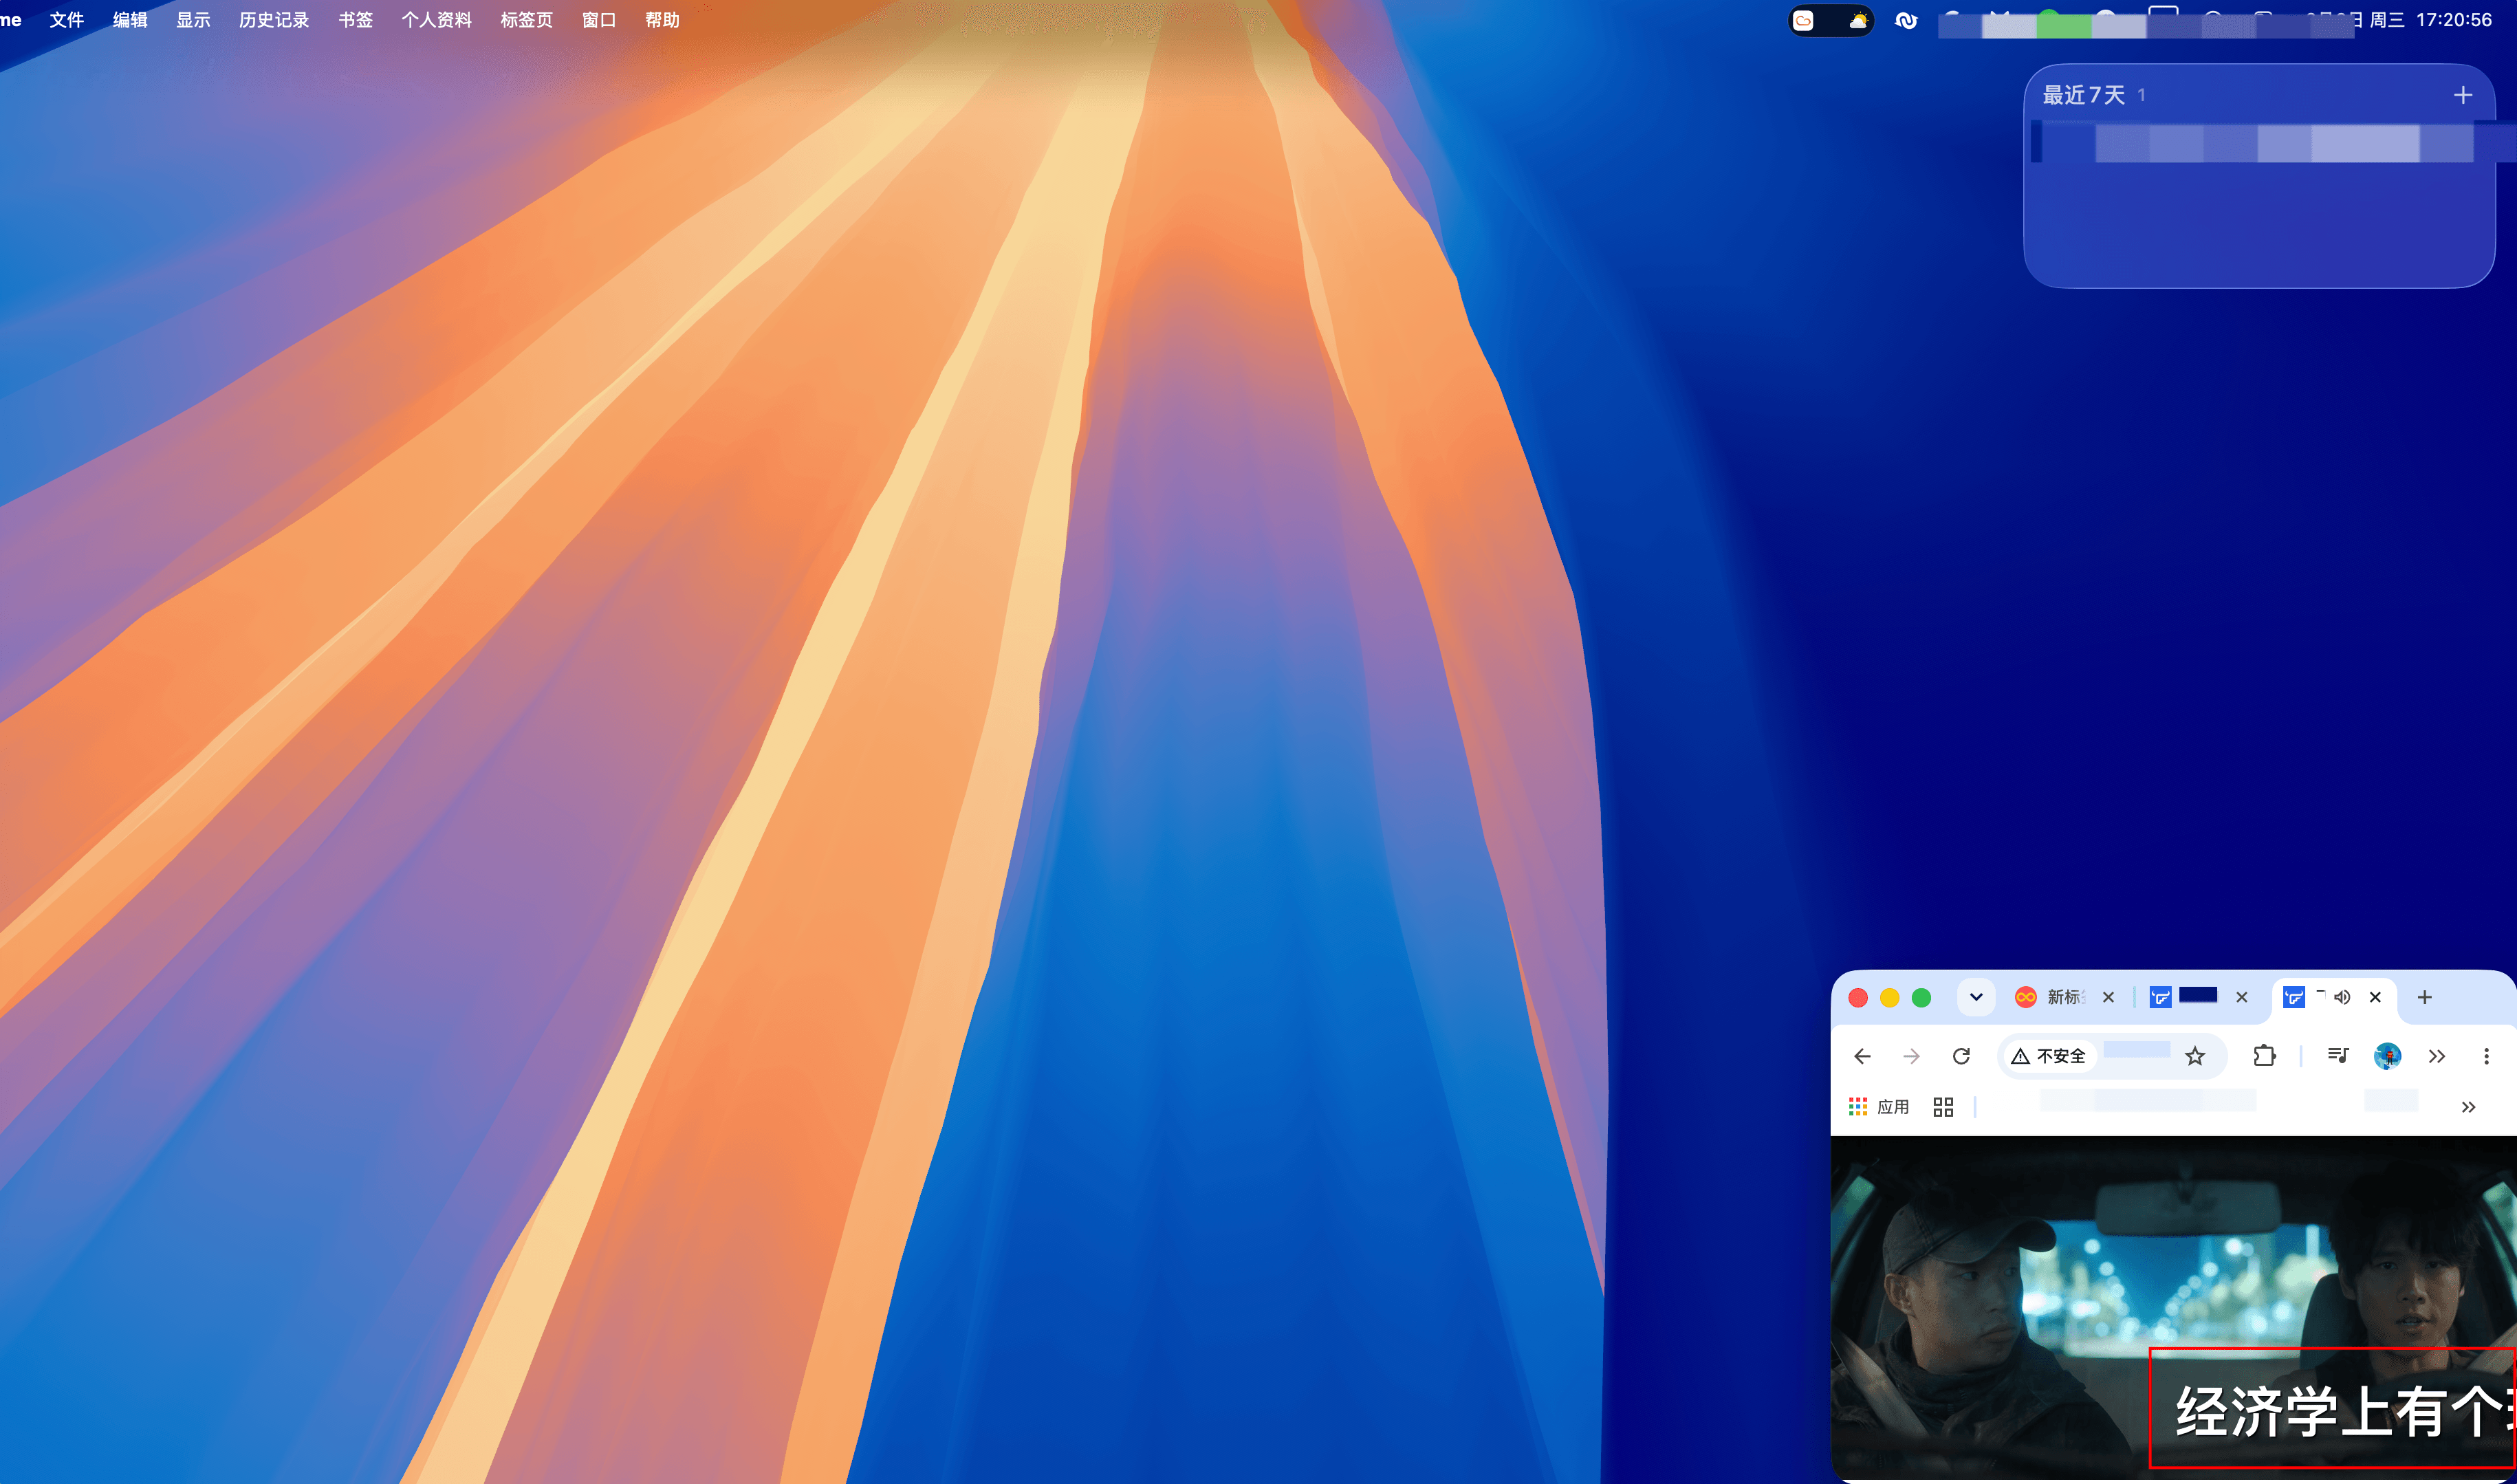Click the tab groups grid icon in bookmarks bar

pyautogui.click(x=1943, y=1107)
